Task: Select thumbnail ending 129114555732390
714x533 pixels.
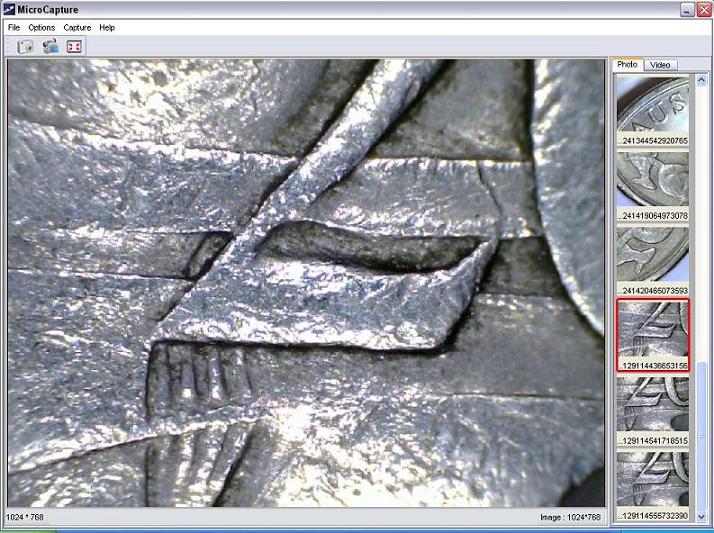Action: click(x=653, y=485)
